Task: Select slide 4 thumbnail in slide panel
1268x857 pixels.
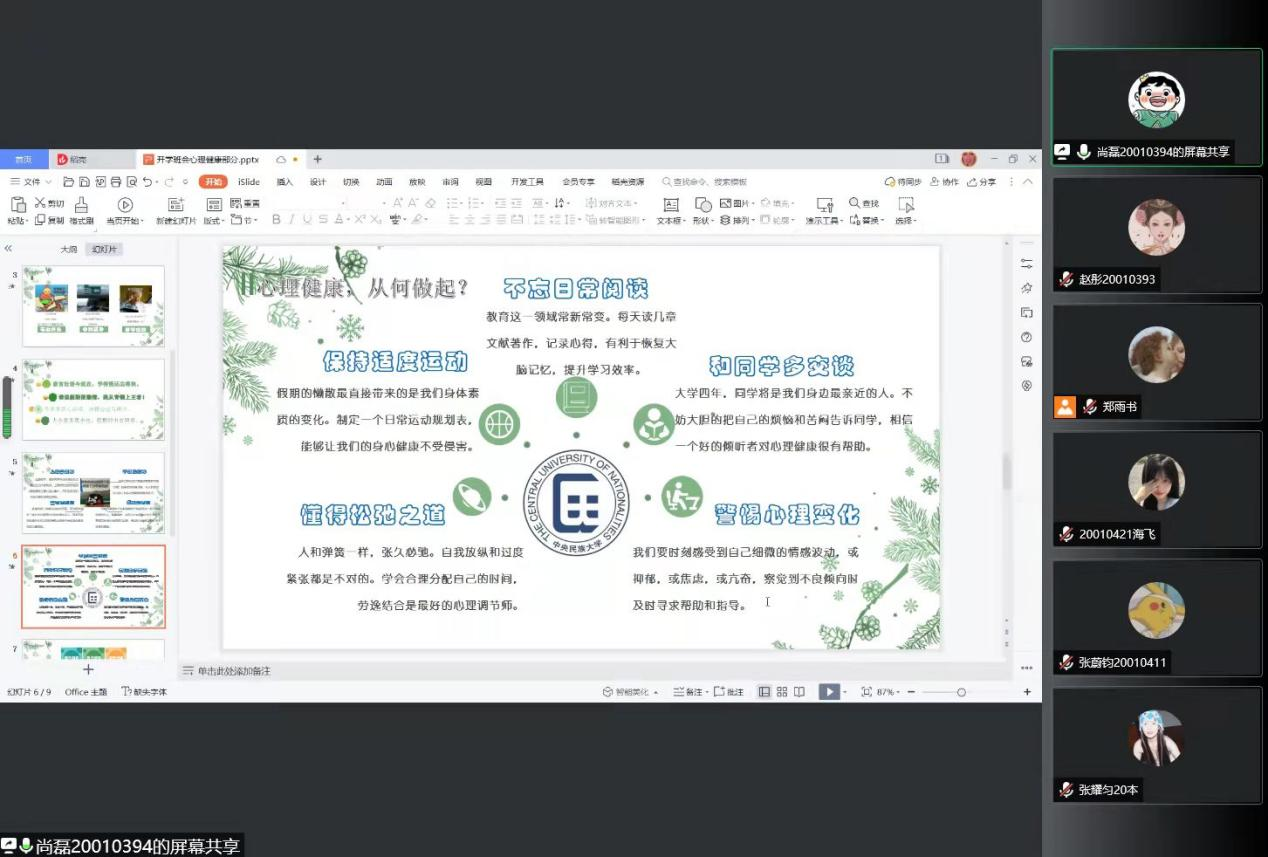Action: 93,399
